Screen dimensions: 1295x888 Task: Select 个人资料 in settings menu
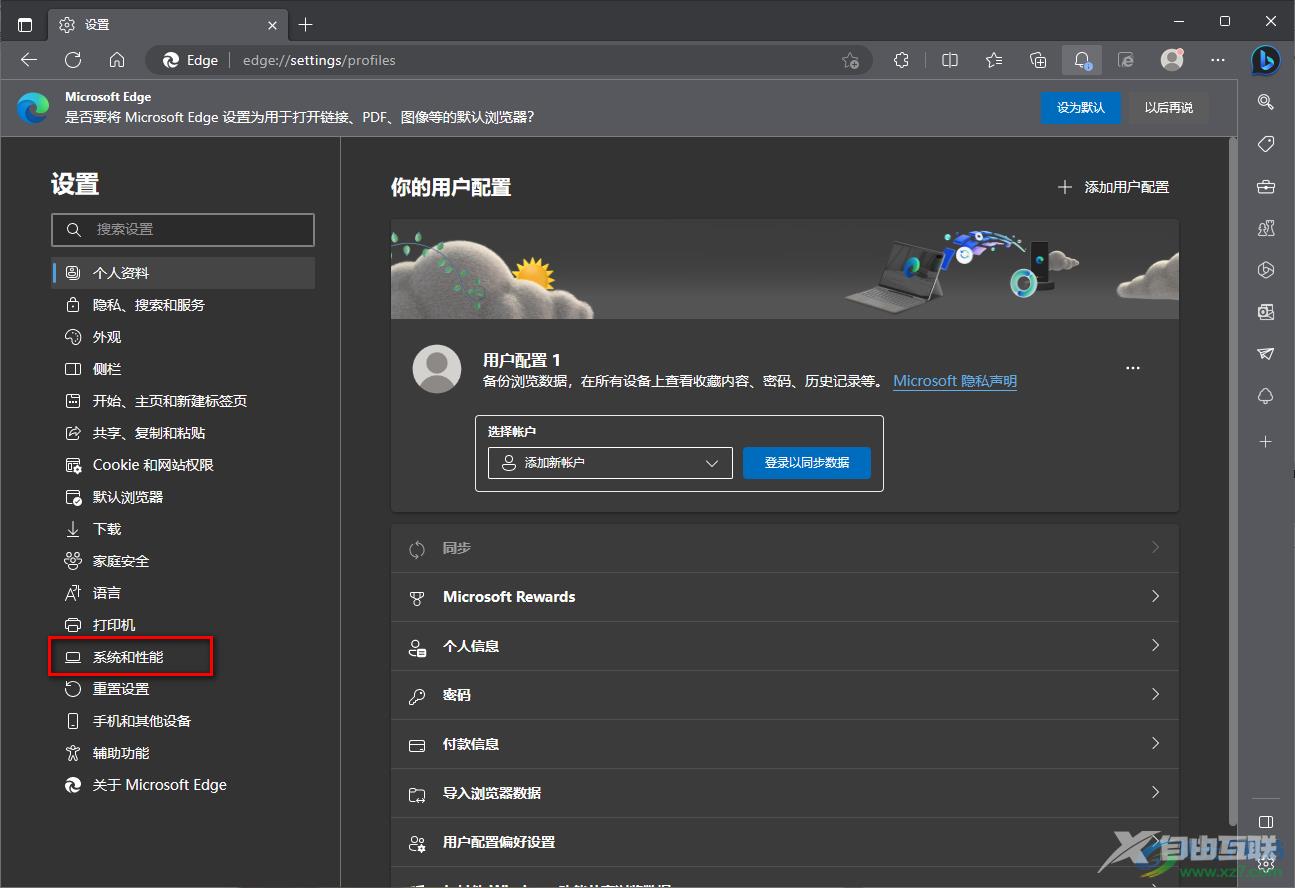click(183, 273)
